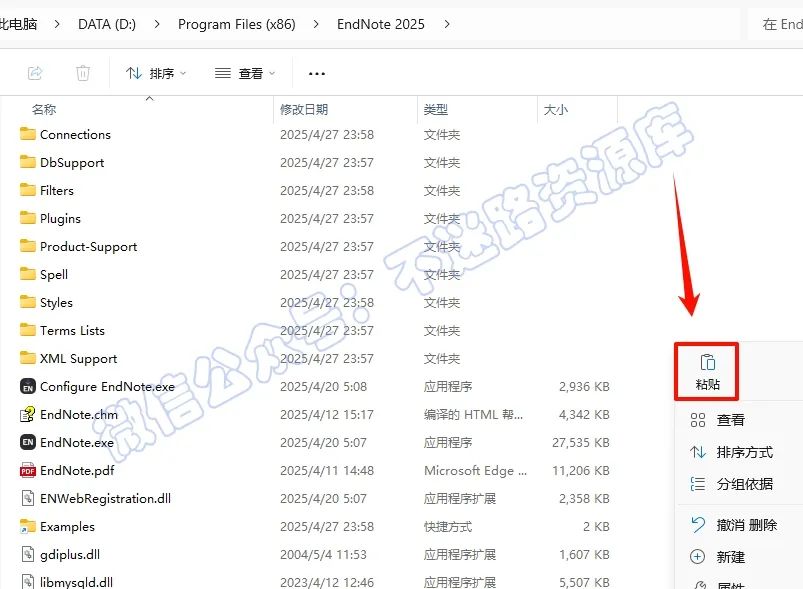Select the Connections folder icon

pyautogui.click(x=28, y=134)
